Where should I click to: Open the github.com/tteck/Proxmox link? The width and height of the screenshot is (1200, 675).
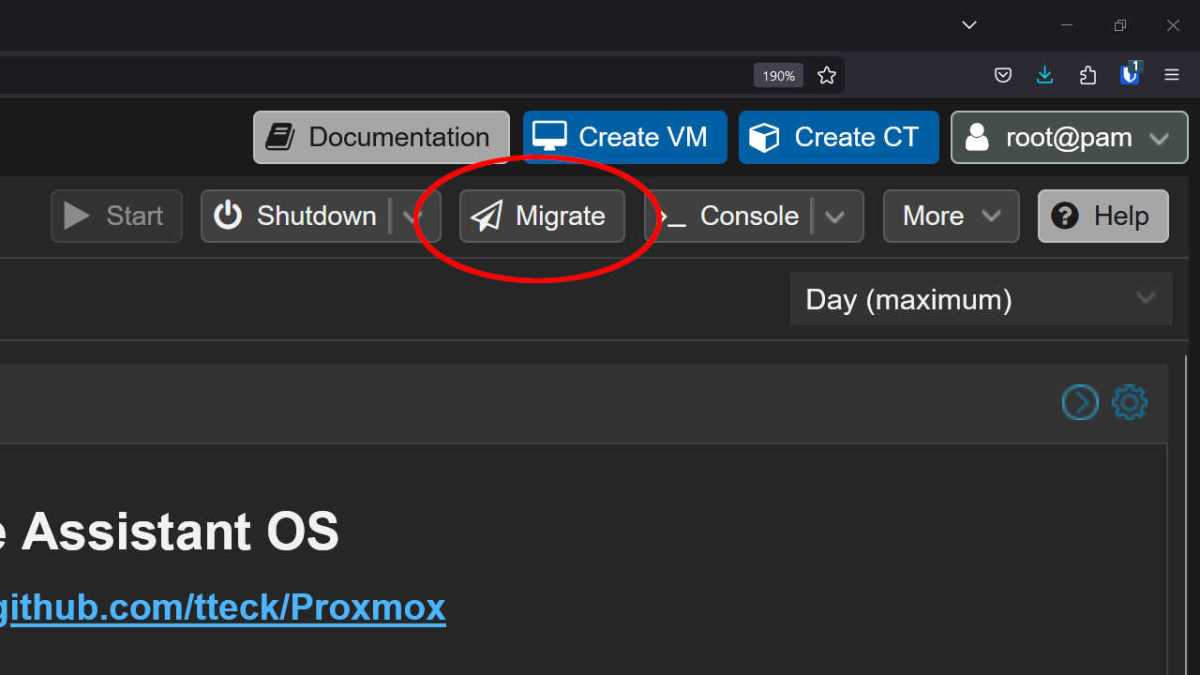point(222,606)
